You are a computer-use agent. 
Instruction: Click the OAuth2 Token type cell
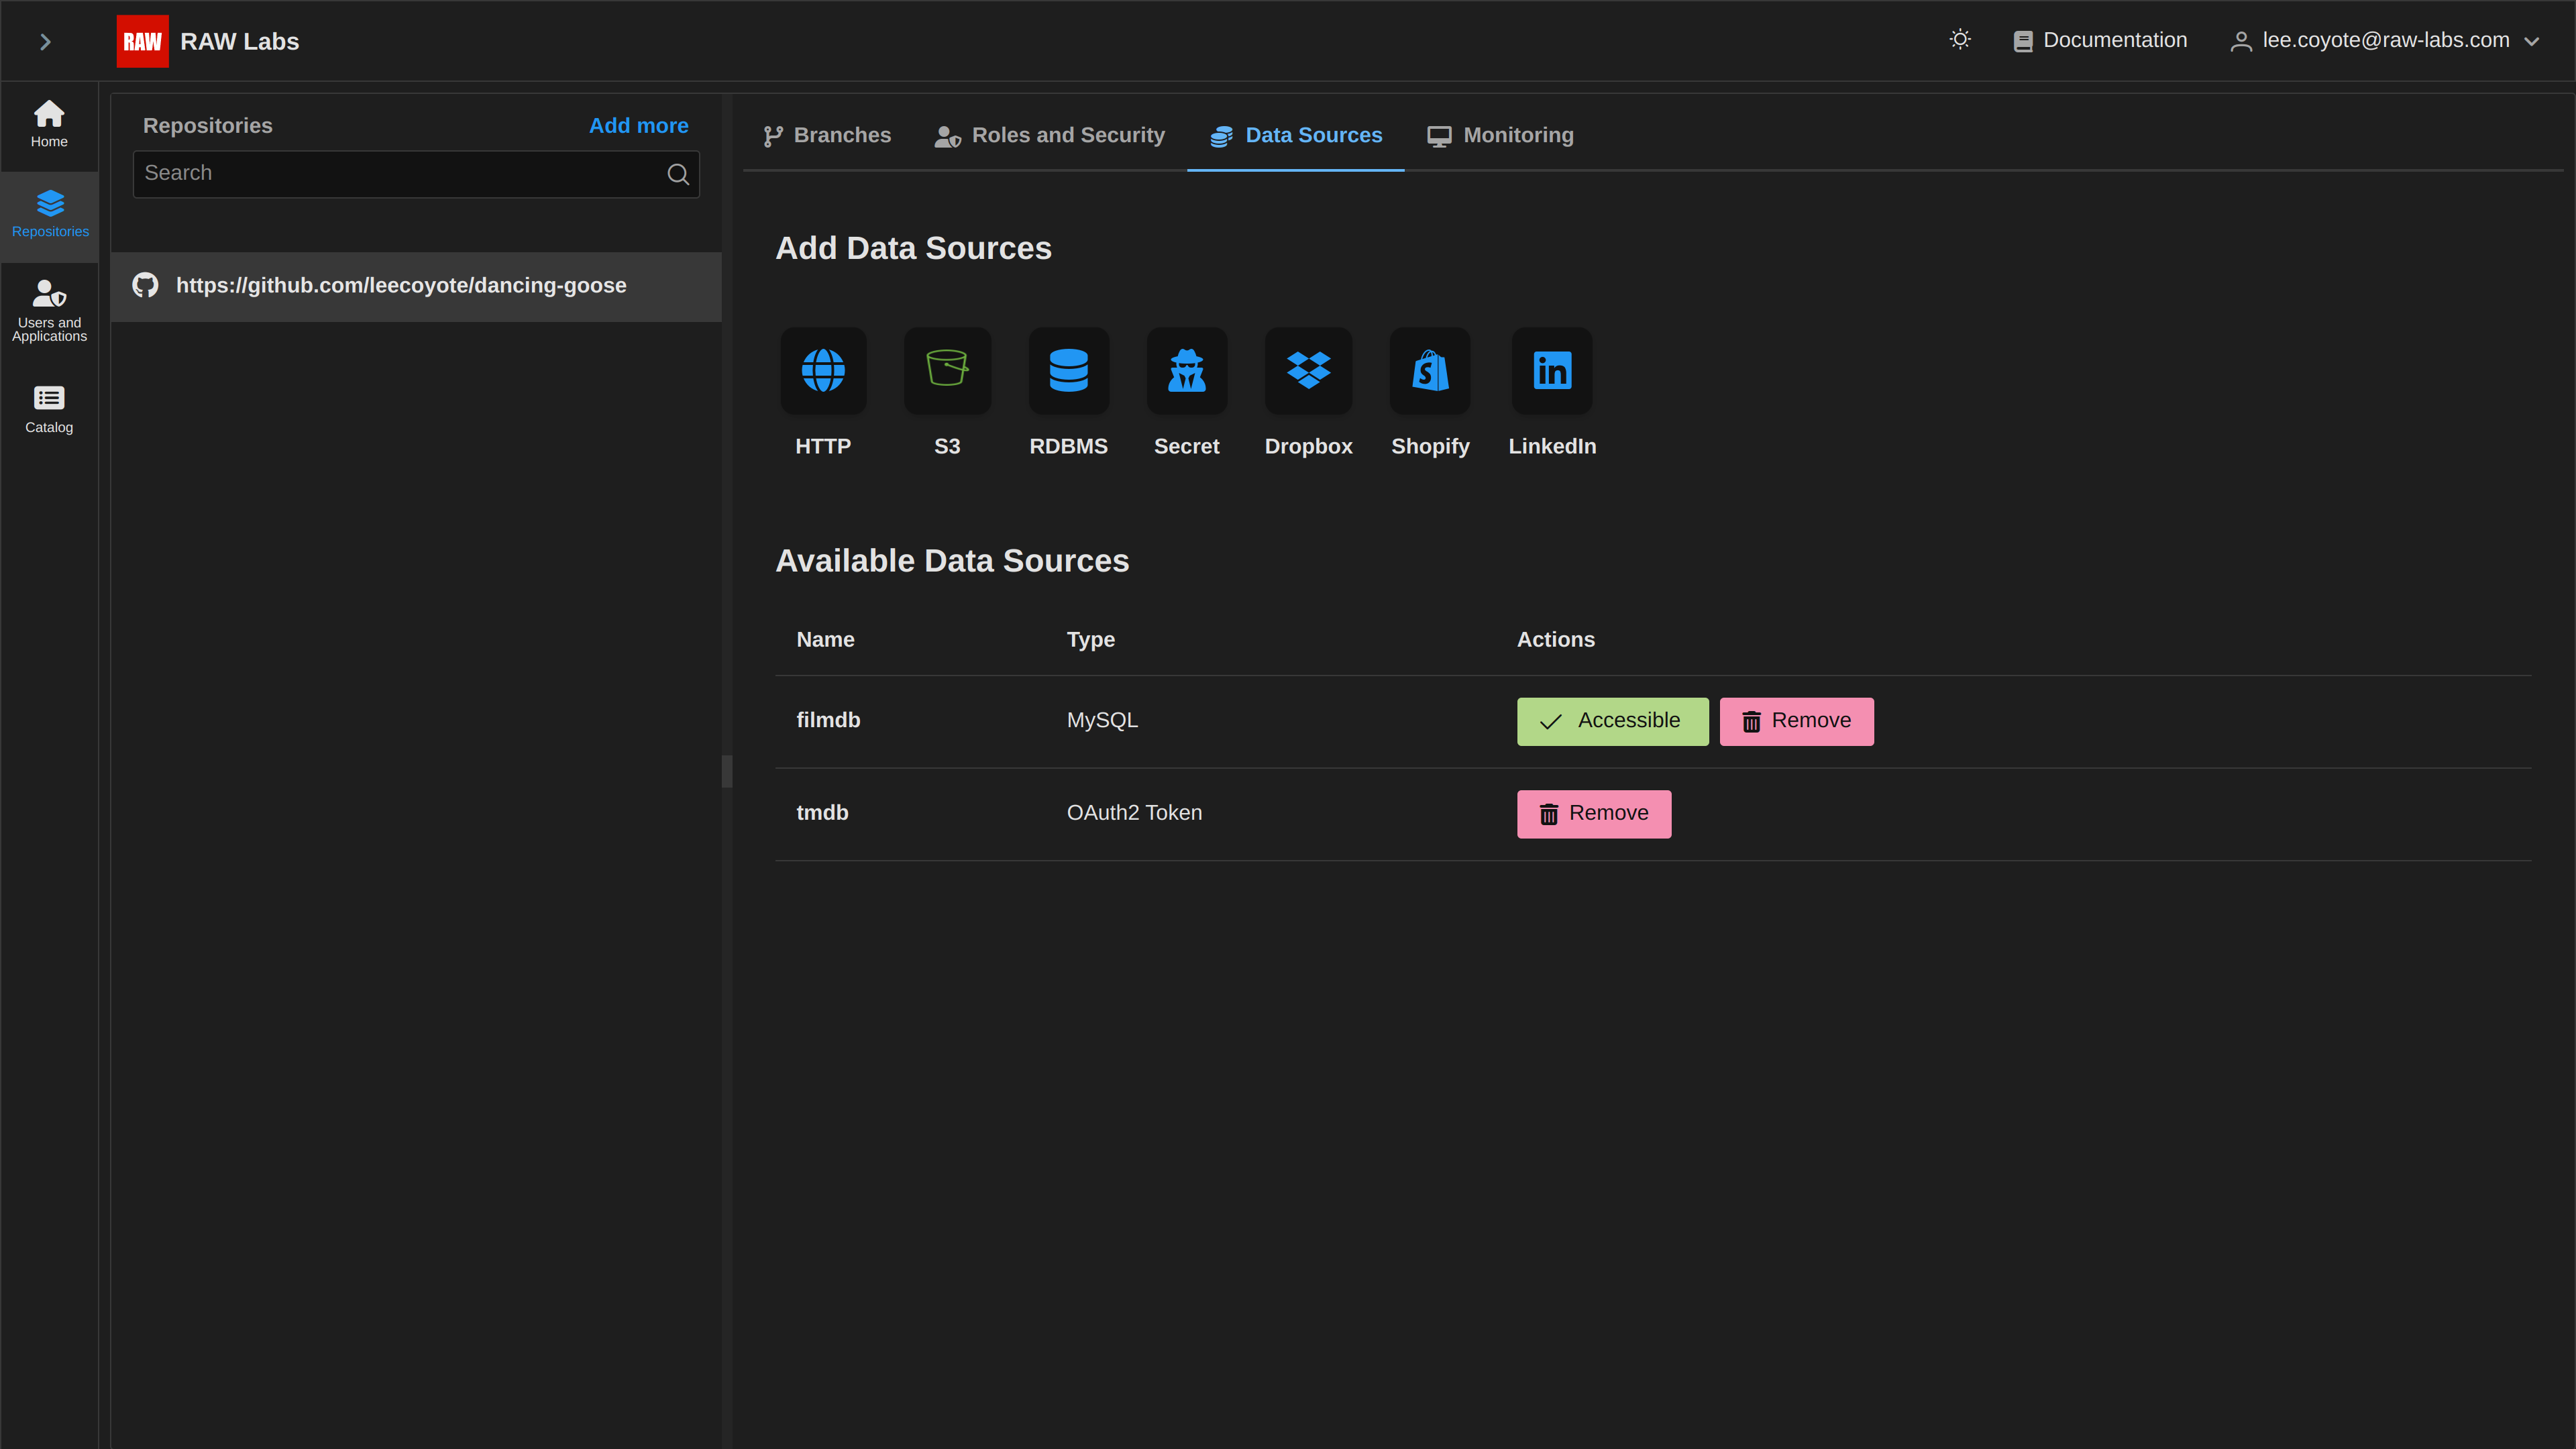point(1134,813)
